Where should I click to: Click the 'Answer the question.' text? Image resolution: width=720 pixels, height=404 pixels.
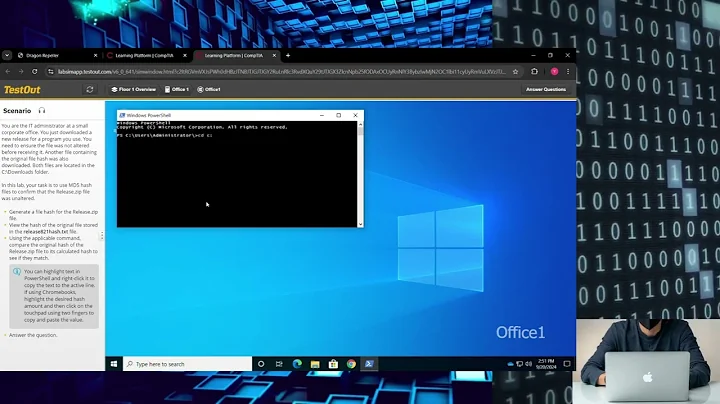(33, 335)
